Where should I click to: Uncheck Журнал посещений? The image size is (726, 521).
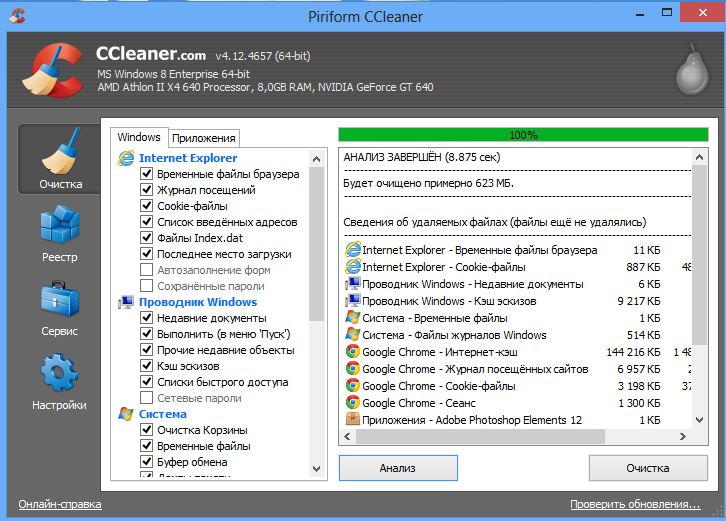pos(146,189)
